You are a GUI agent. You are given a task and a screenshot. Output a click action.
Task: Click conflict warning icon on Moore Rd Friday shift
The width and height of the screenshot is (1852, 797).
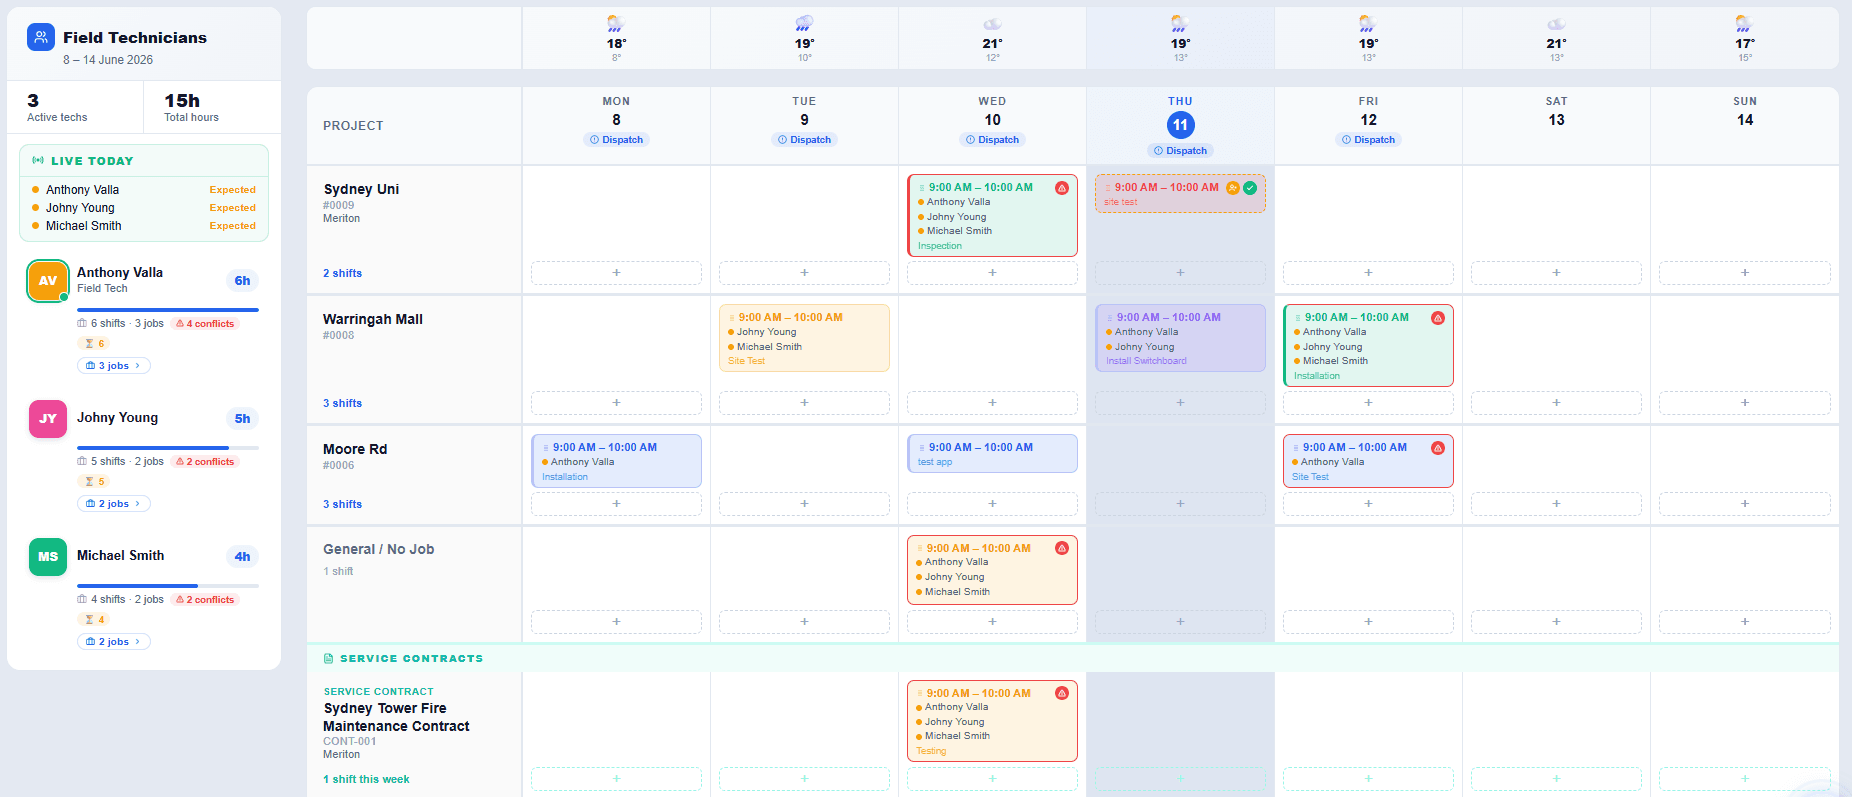(x=1438, y=448)
